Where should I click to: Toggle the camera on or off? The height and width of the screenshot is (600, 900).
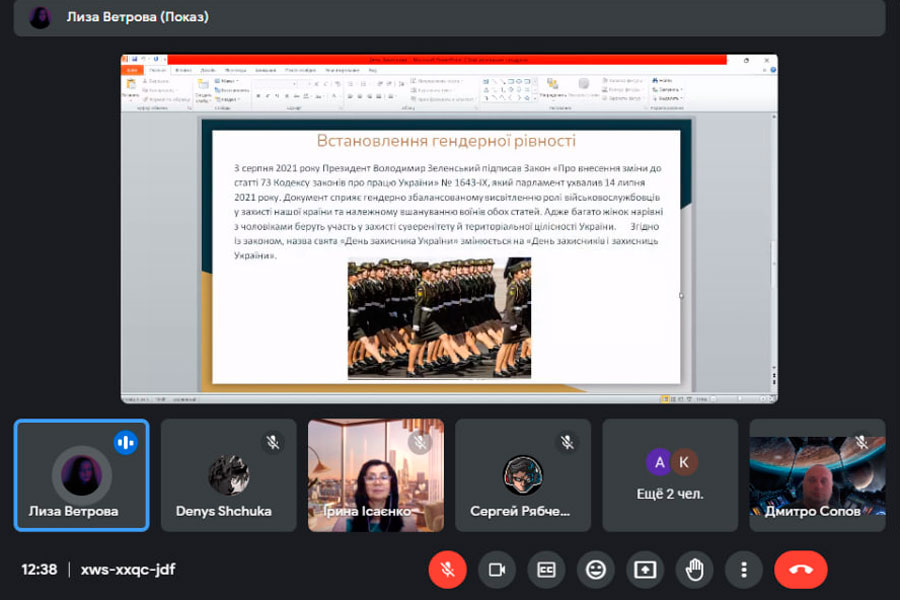click(x=497, y=569)
